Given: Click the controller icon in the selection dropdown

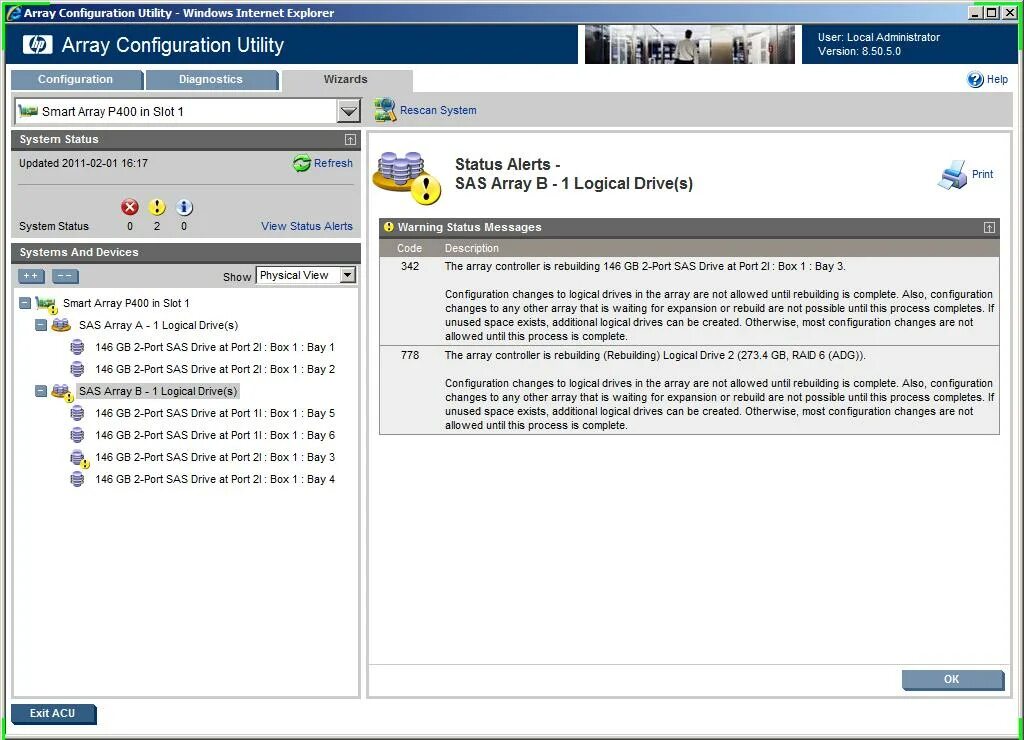Looking at the screenshot, I should click(x=28, y=111).
